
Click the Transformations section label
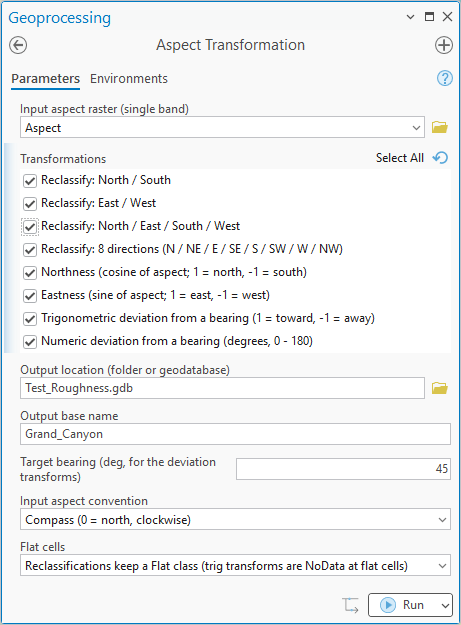click(x=63, y=159)
